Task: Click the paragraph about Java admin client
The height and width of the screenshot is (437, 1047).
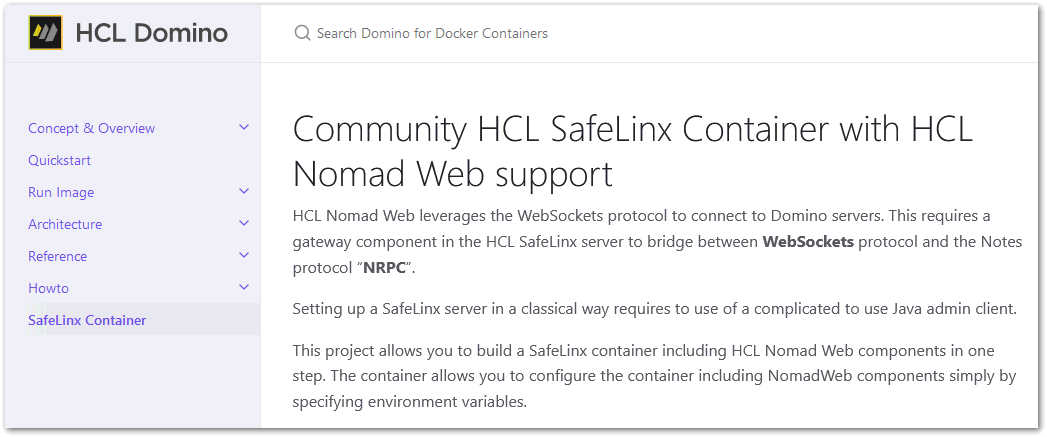Action: point(654,308)
